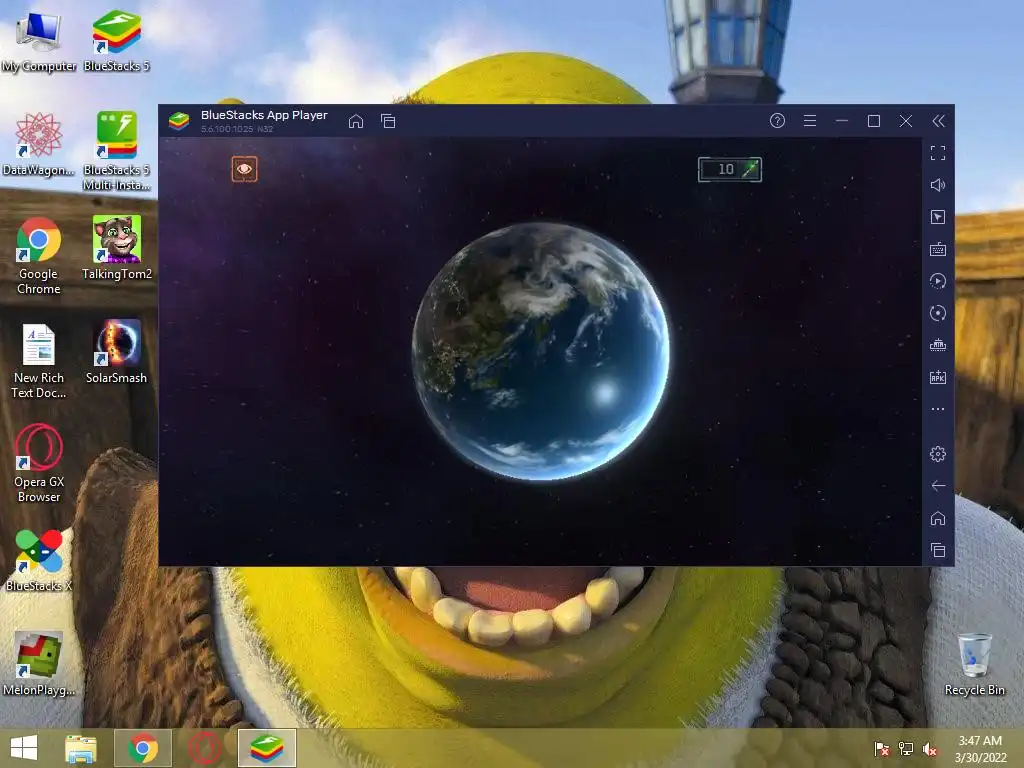Select the BlueStacks X desktop shortcut
This screenshot has height=768, width=1024.
pyautogui.click(x=39, y=561)
